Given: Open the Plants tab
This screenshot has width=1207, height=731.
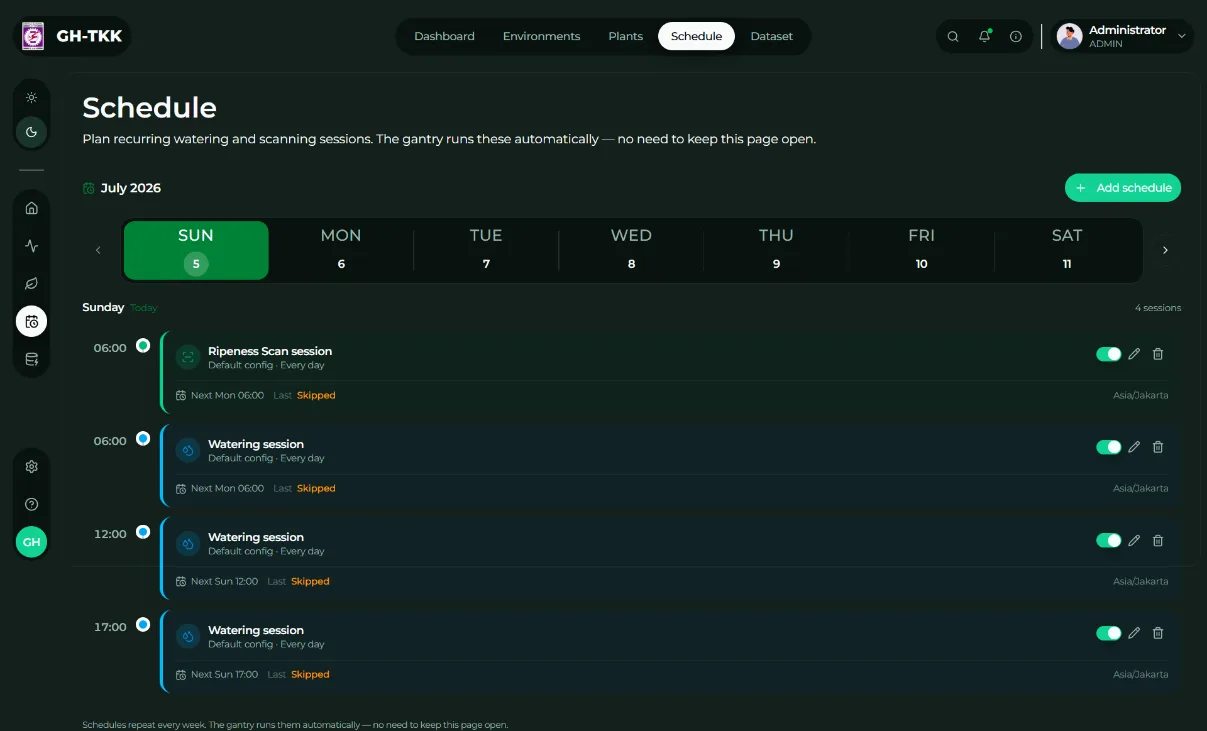Looking at the screenshot, I should (x=625, y=37).
